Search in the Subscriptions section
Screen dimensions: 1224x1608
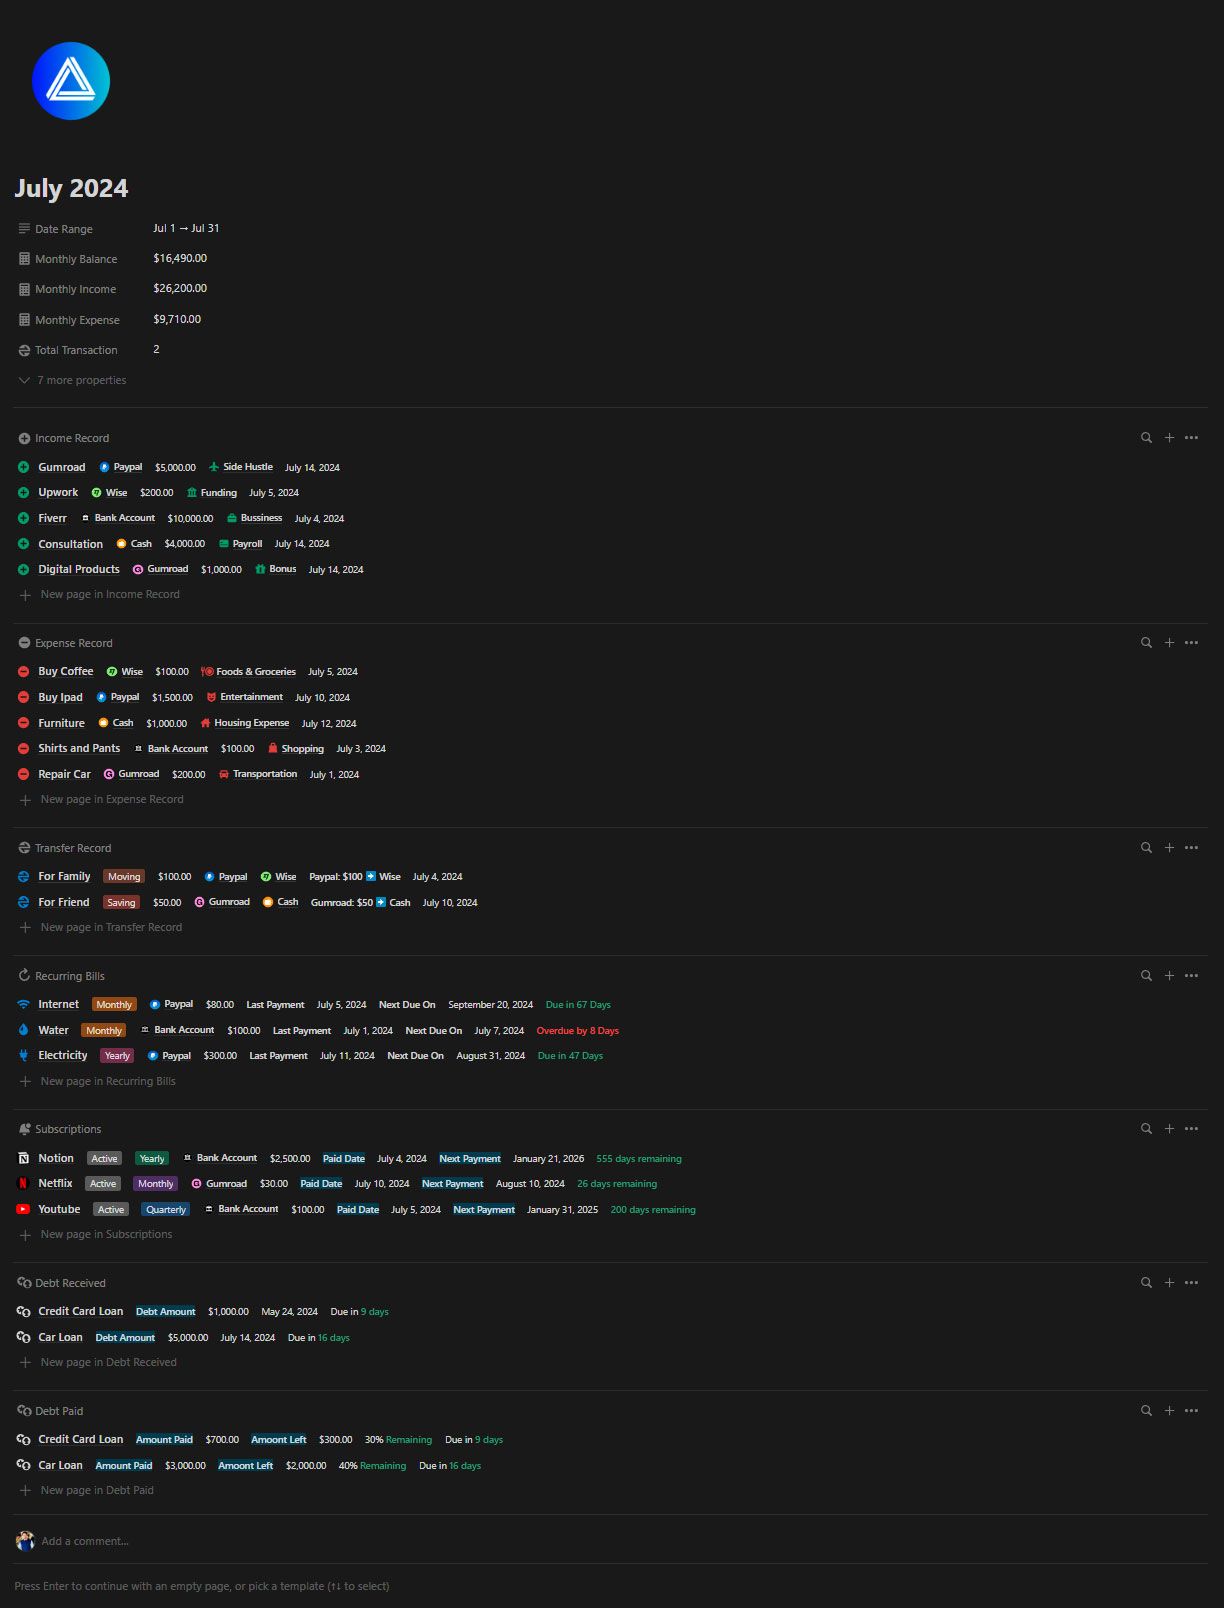coord(1146,1129)
